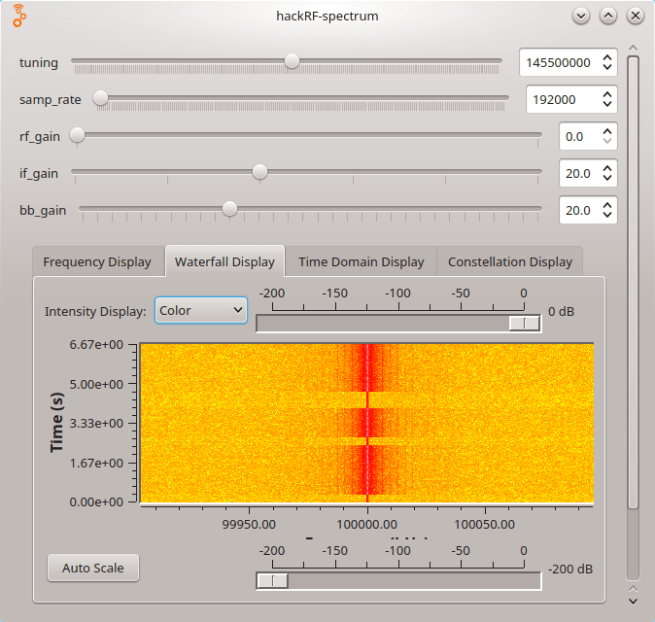Click the tuning spinbox up arrow

pos(607,57)
